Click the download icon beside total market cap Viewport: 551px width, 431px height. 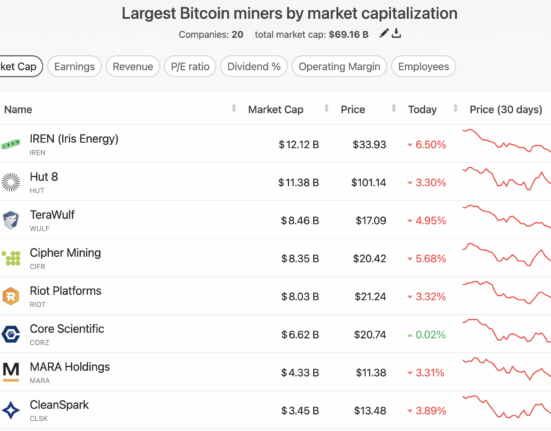point(396,33)
